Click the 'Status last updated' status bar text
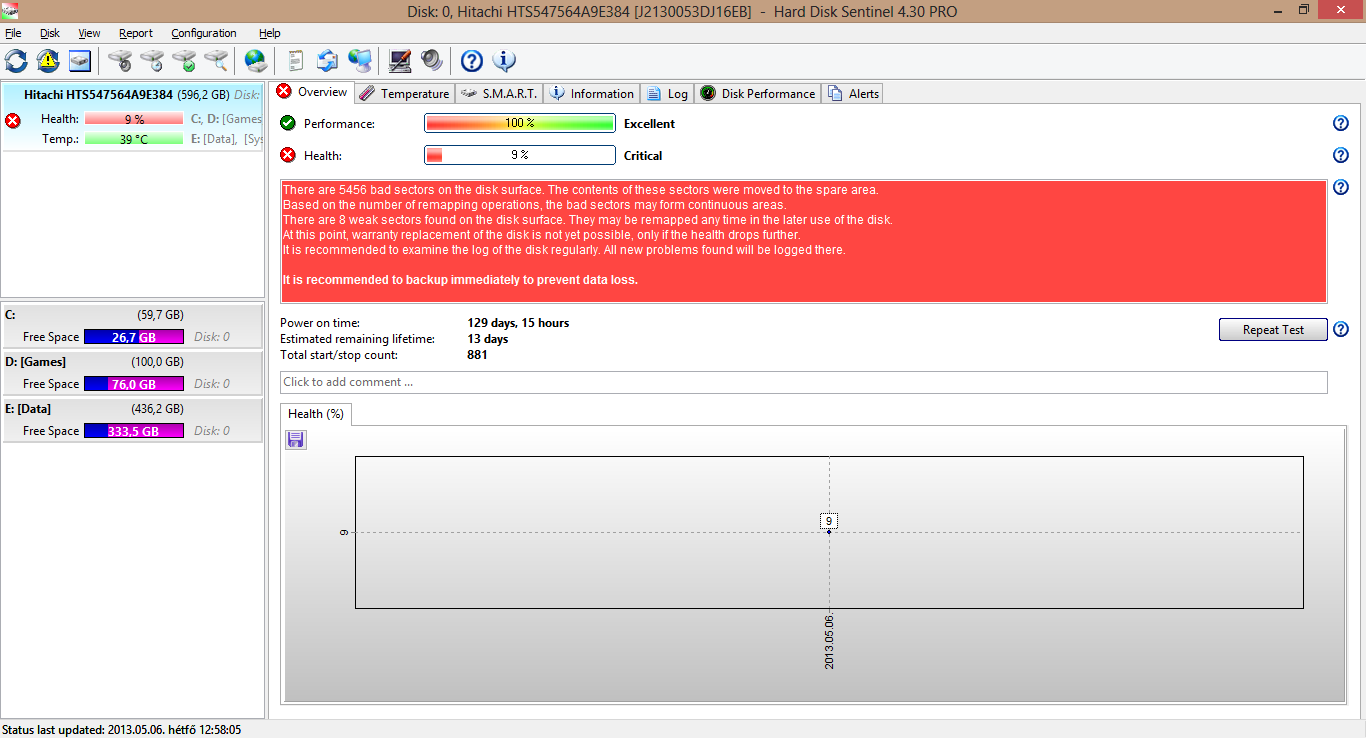This screenshot has height=738, width=1366. [x=121, y=730]
